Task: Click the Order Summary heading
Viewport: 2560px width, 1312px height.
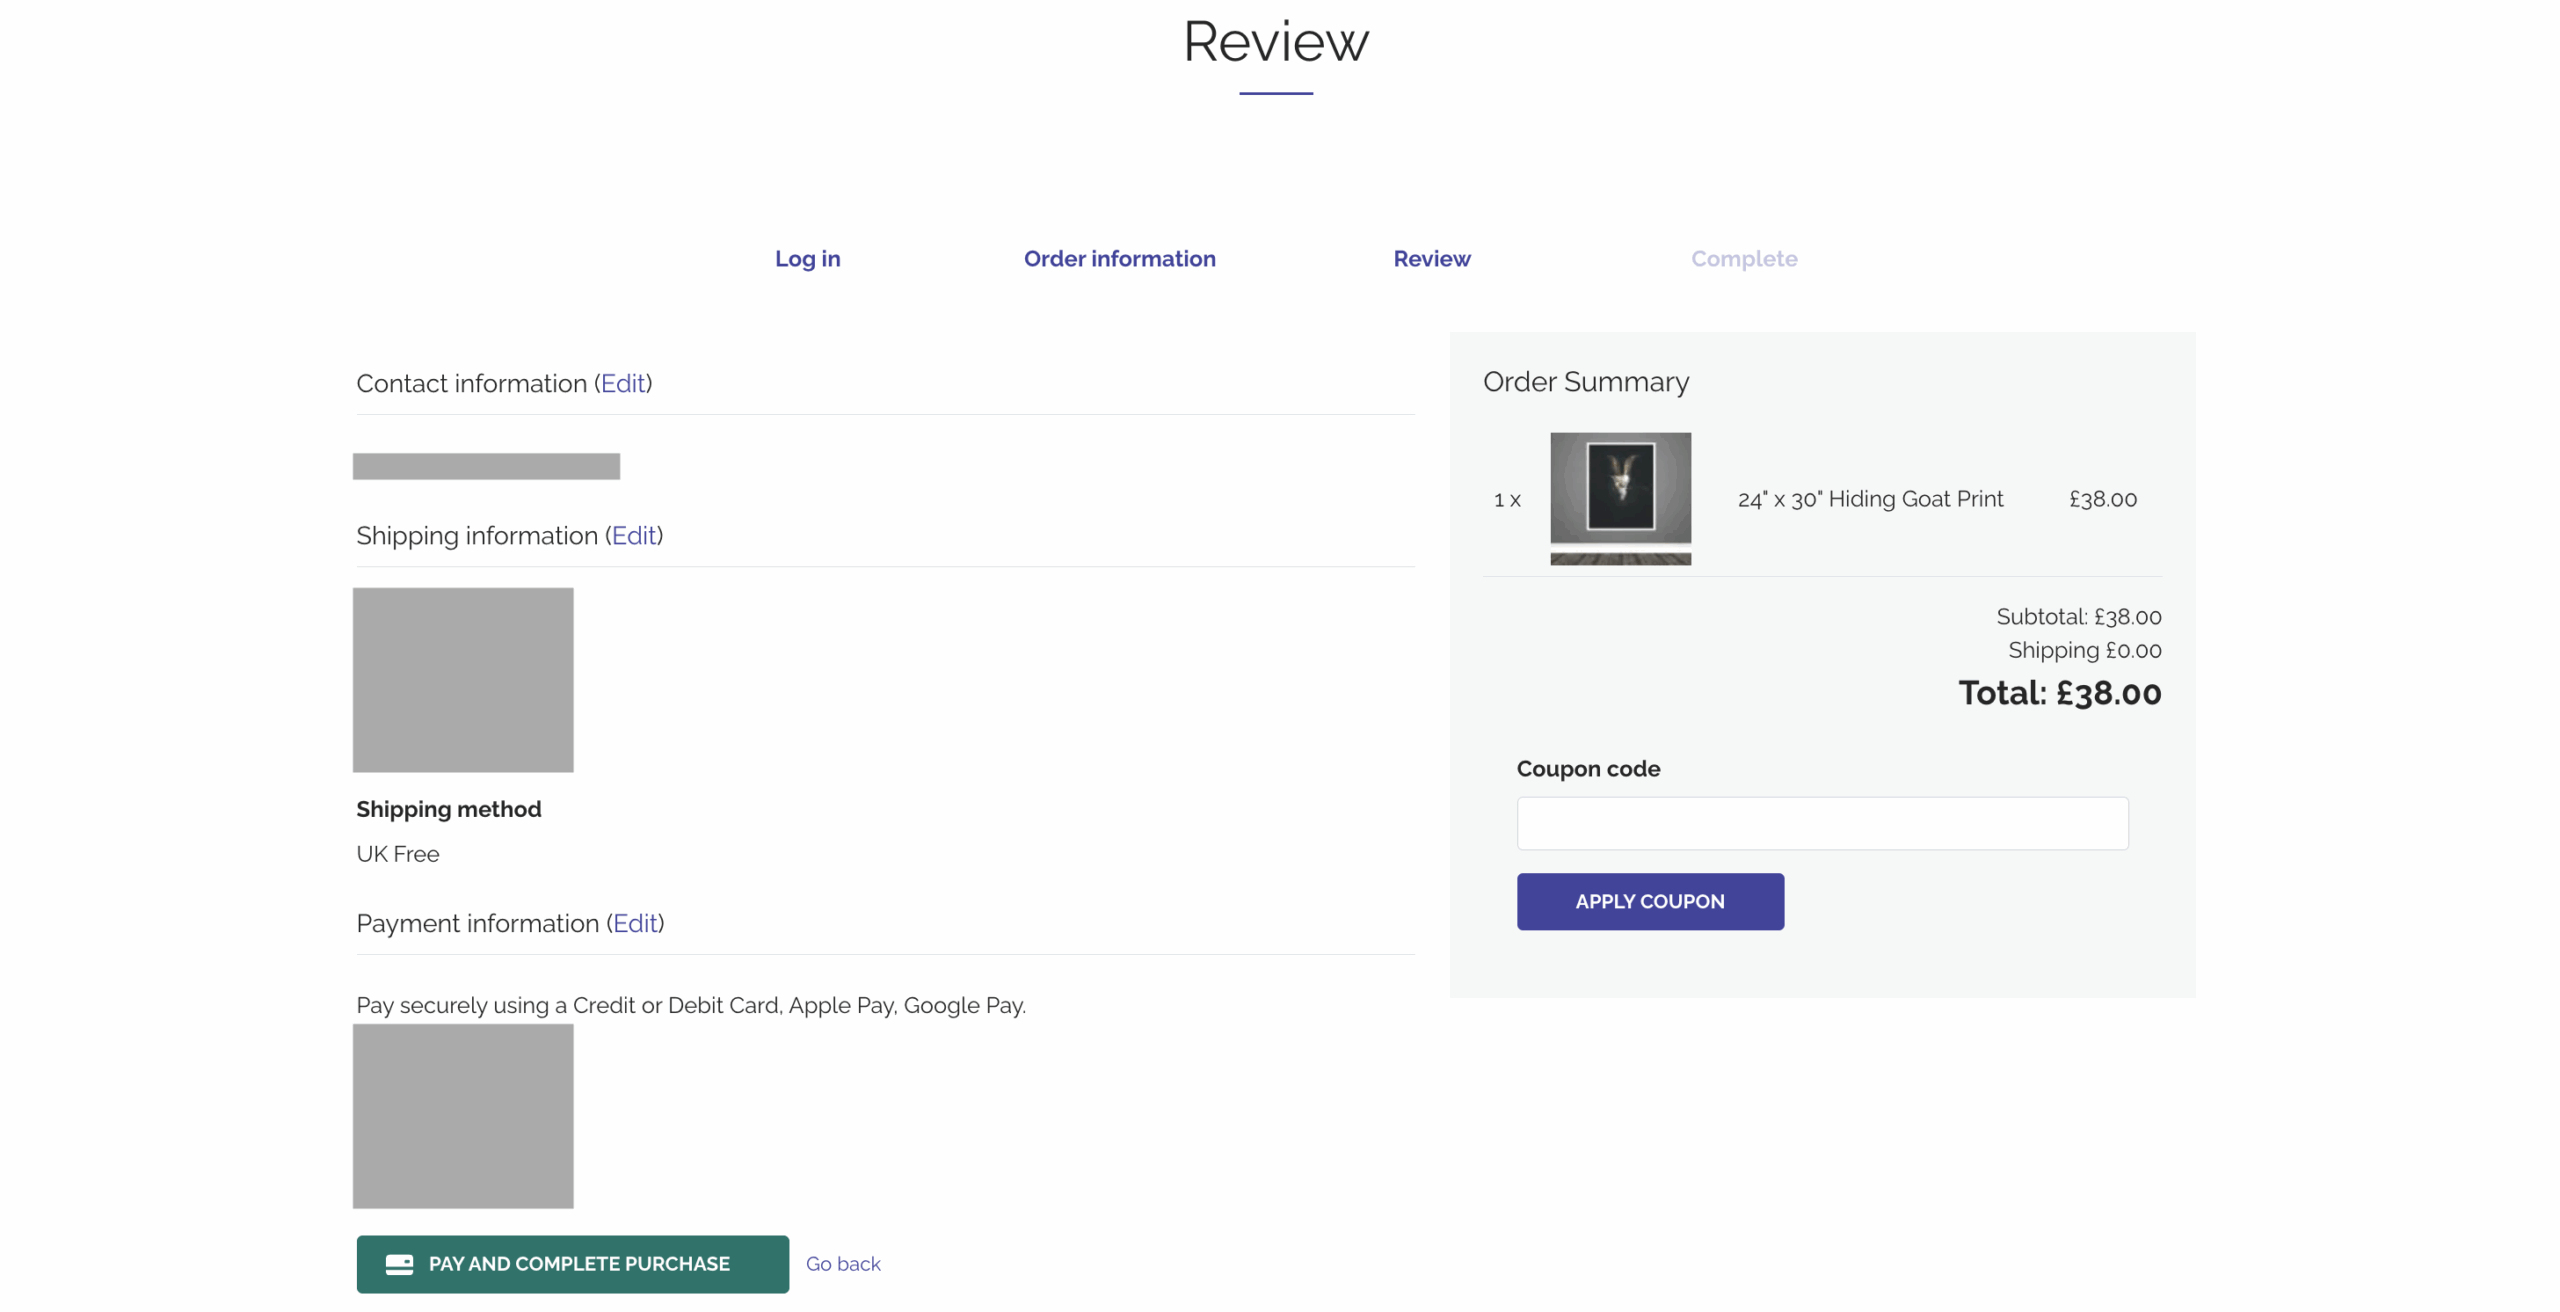Action: coord(1585,382)
